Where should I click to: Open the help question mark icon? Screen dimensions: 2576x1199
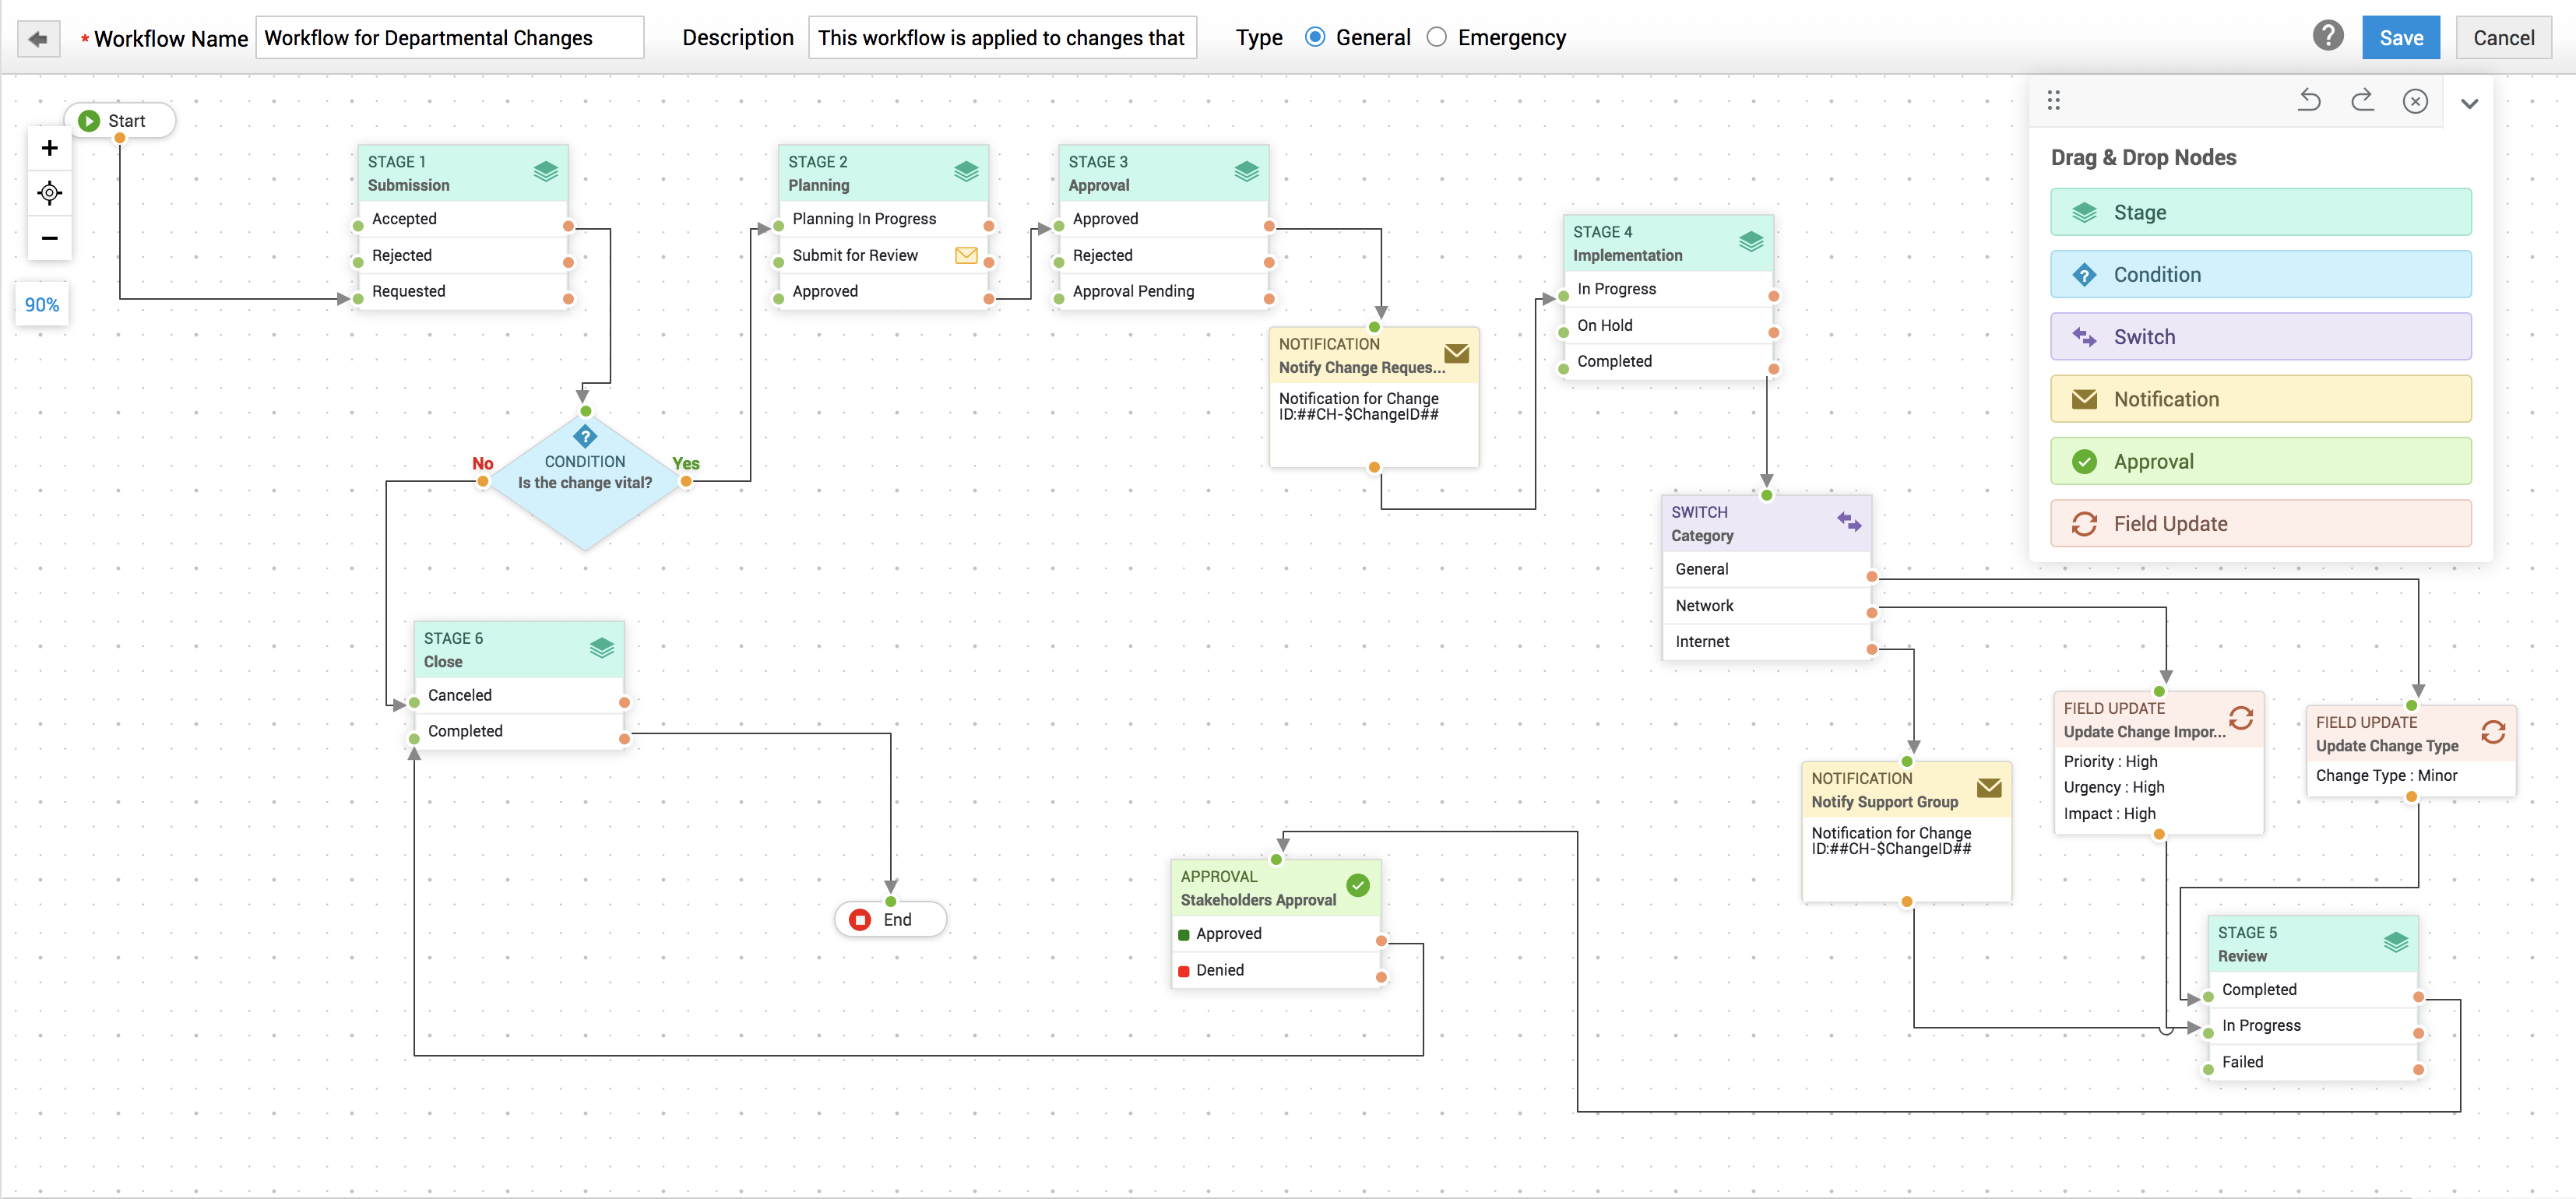click(x=2329, y=36)
